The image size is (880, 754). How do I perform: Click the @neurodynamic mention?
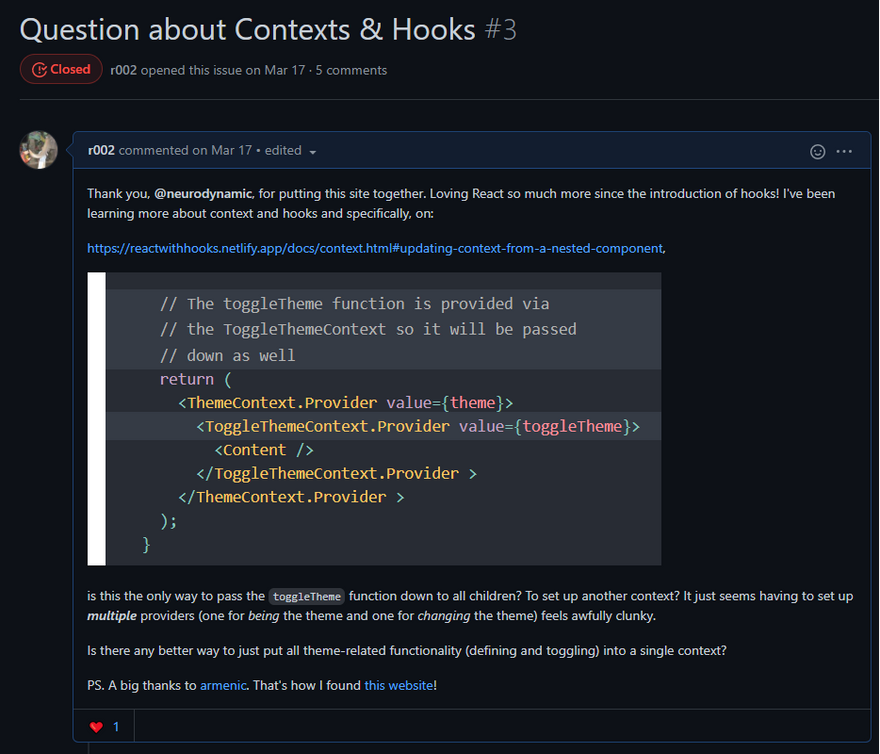(203, 194)
